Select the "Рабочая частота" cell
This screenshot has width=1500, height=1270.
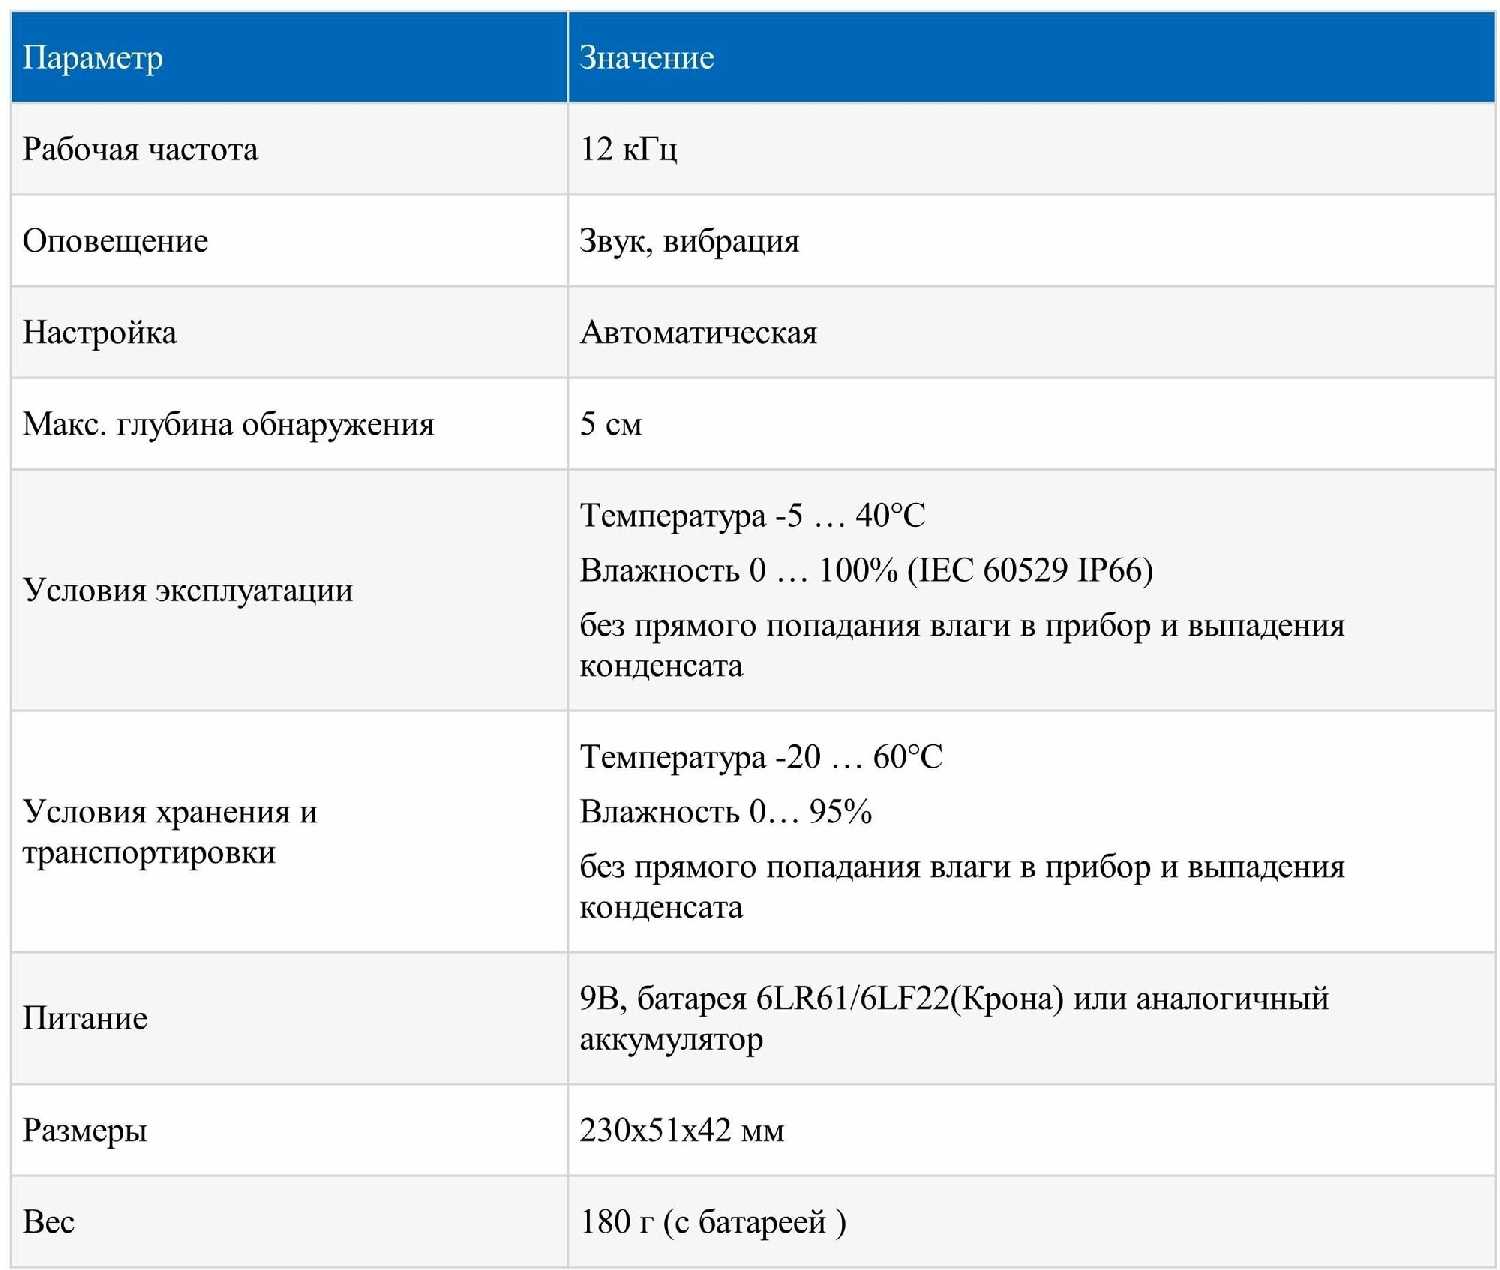pyautogui.click(x=140, y=149)
